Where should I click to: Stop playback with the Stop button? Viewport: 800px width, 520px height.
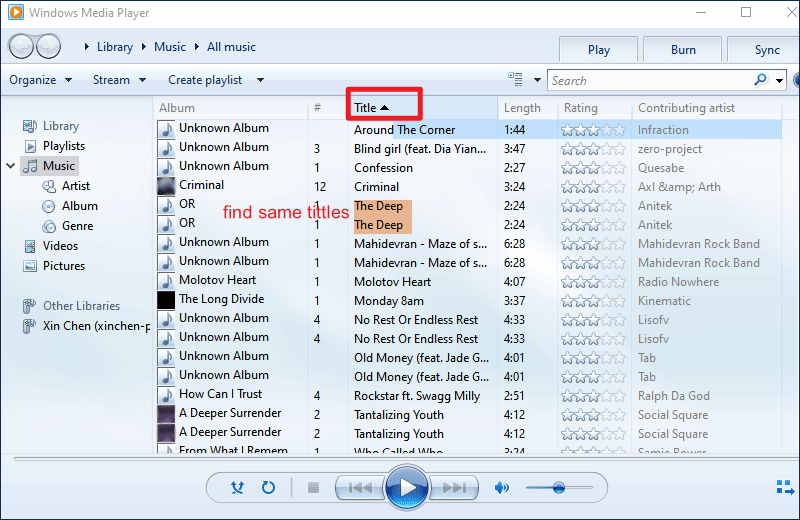tap(313, 488)
